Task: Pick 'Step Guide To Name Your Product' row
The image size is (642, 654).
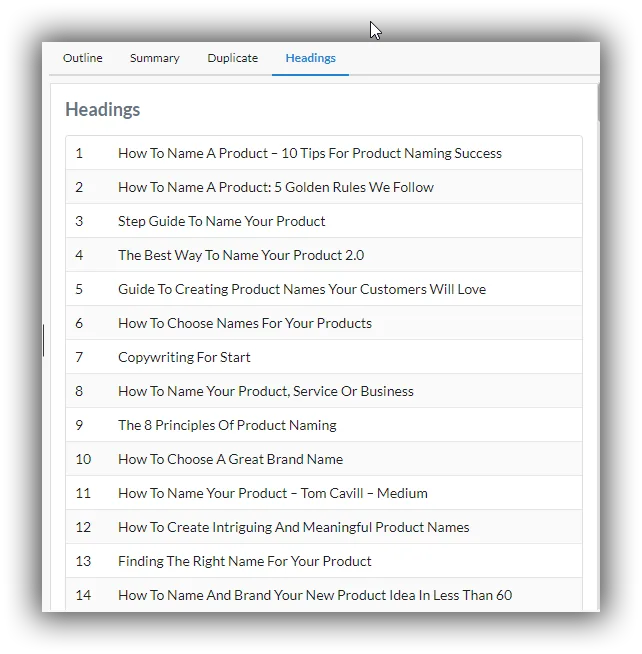Action: pos(324,221)
